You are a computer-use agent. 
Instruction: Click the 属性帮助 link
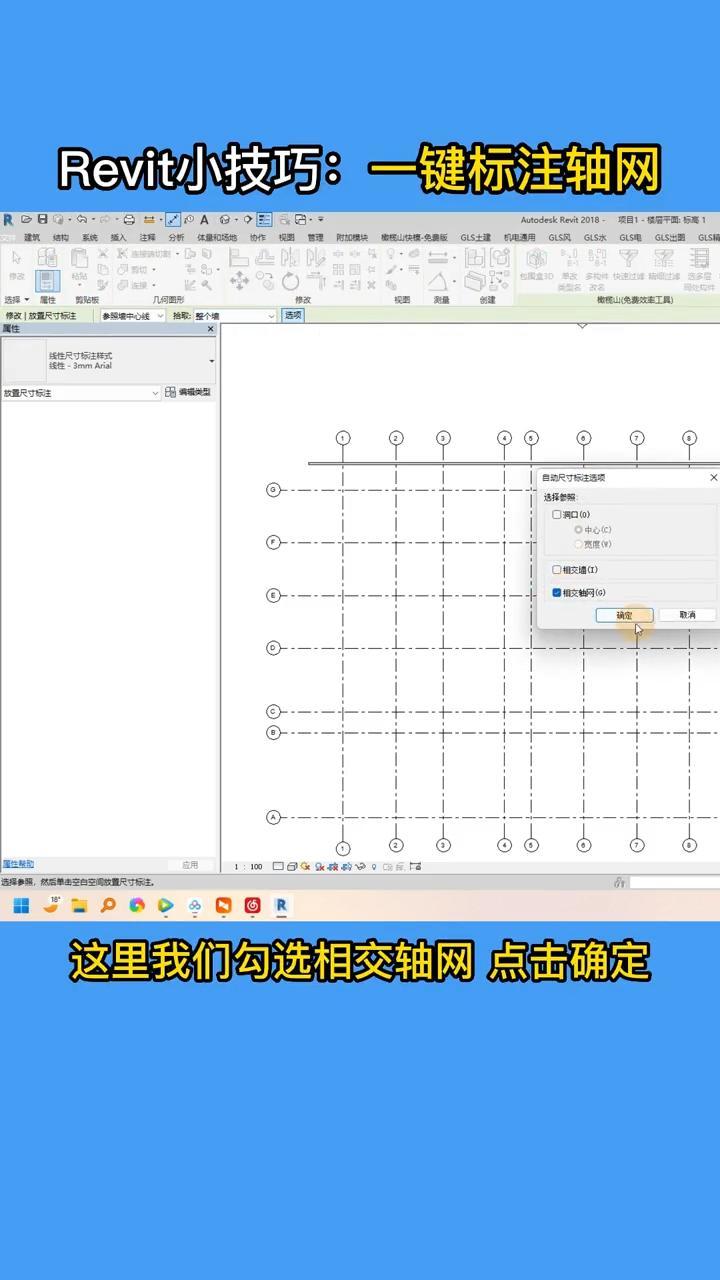[x=18, y=863]
